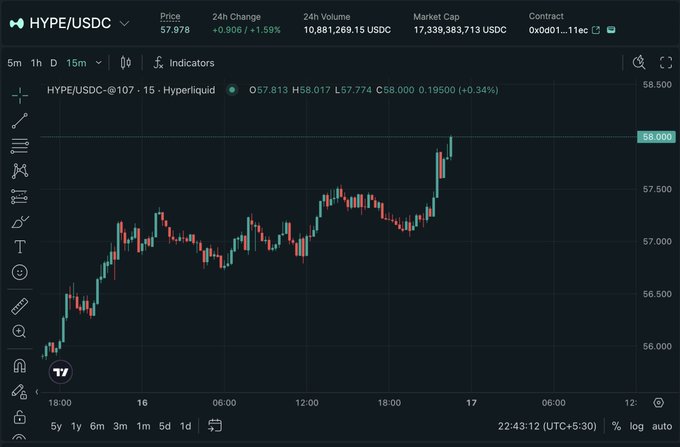680x447 pixels.
Task: Open go to date calendar
Action: tap(215, 426)
